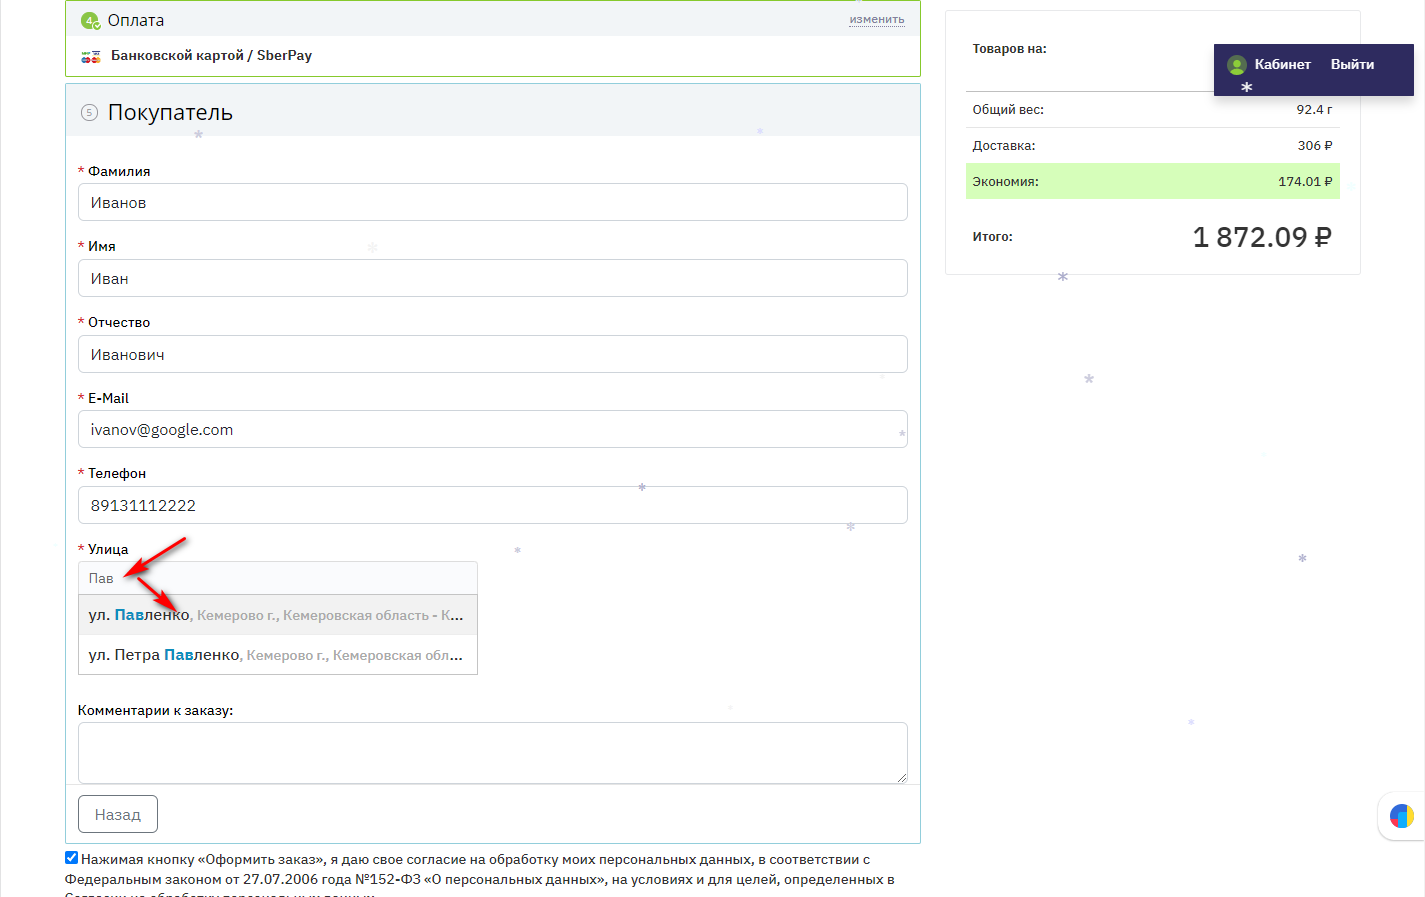Open the round chat widget icon

[1401, 816]
